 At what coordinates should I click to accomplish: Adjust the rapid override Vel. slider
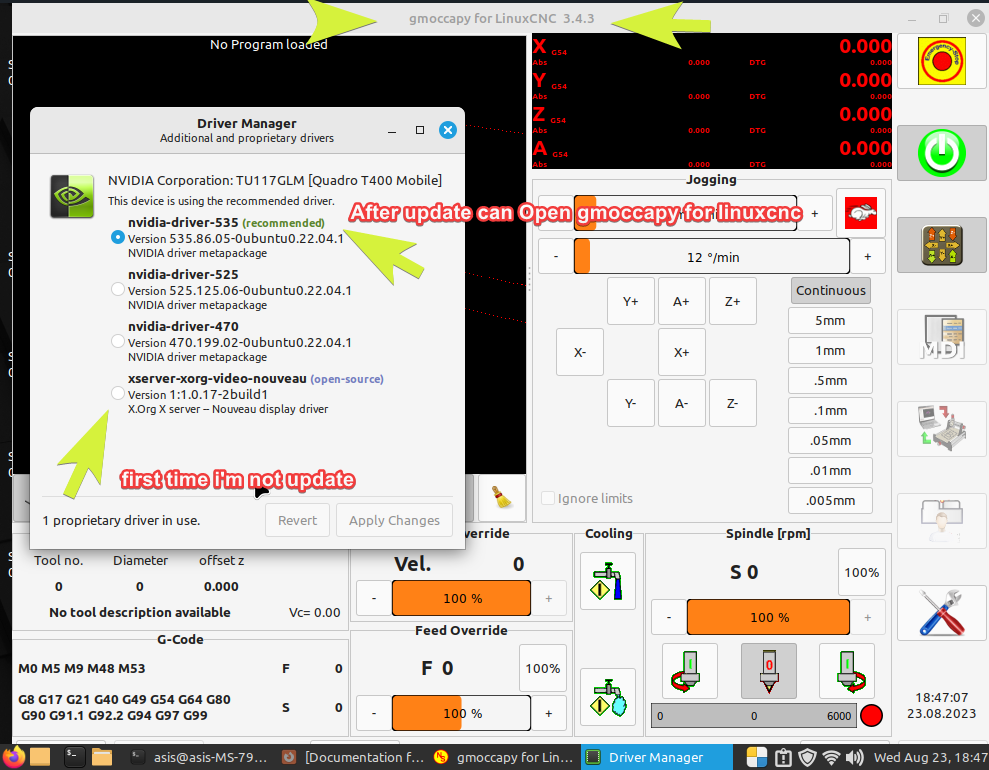point(461,598)
